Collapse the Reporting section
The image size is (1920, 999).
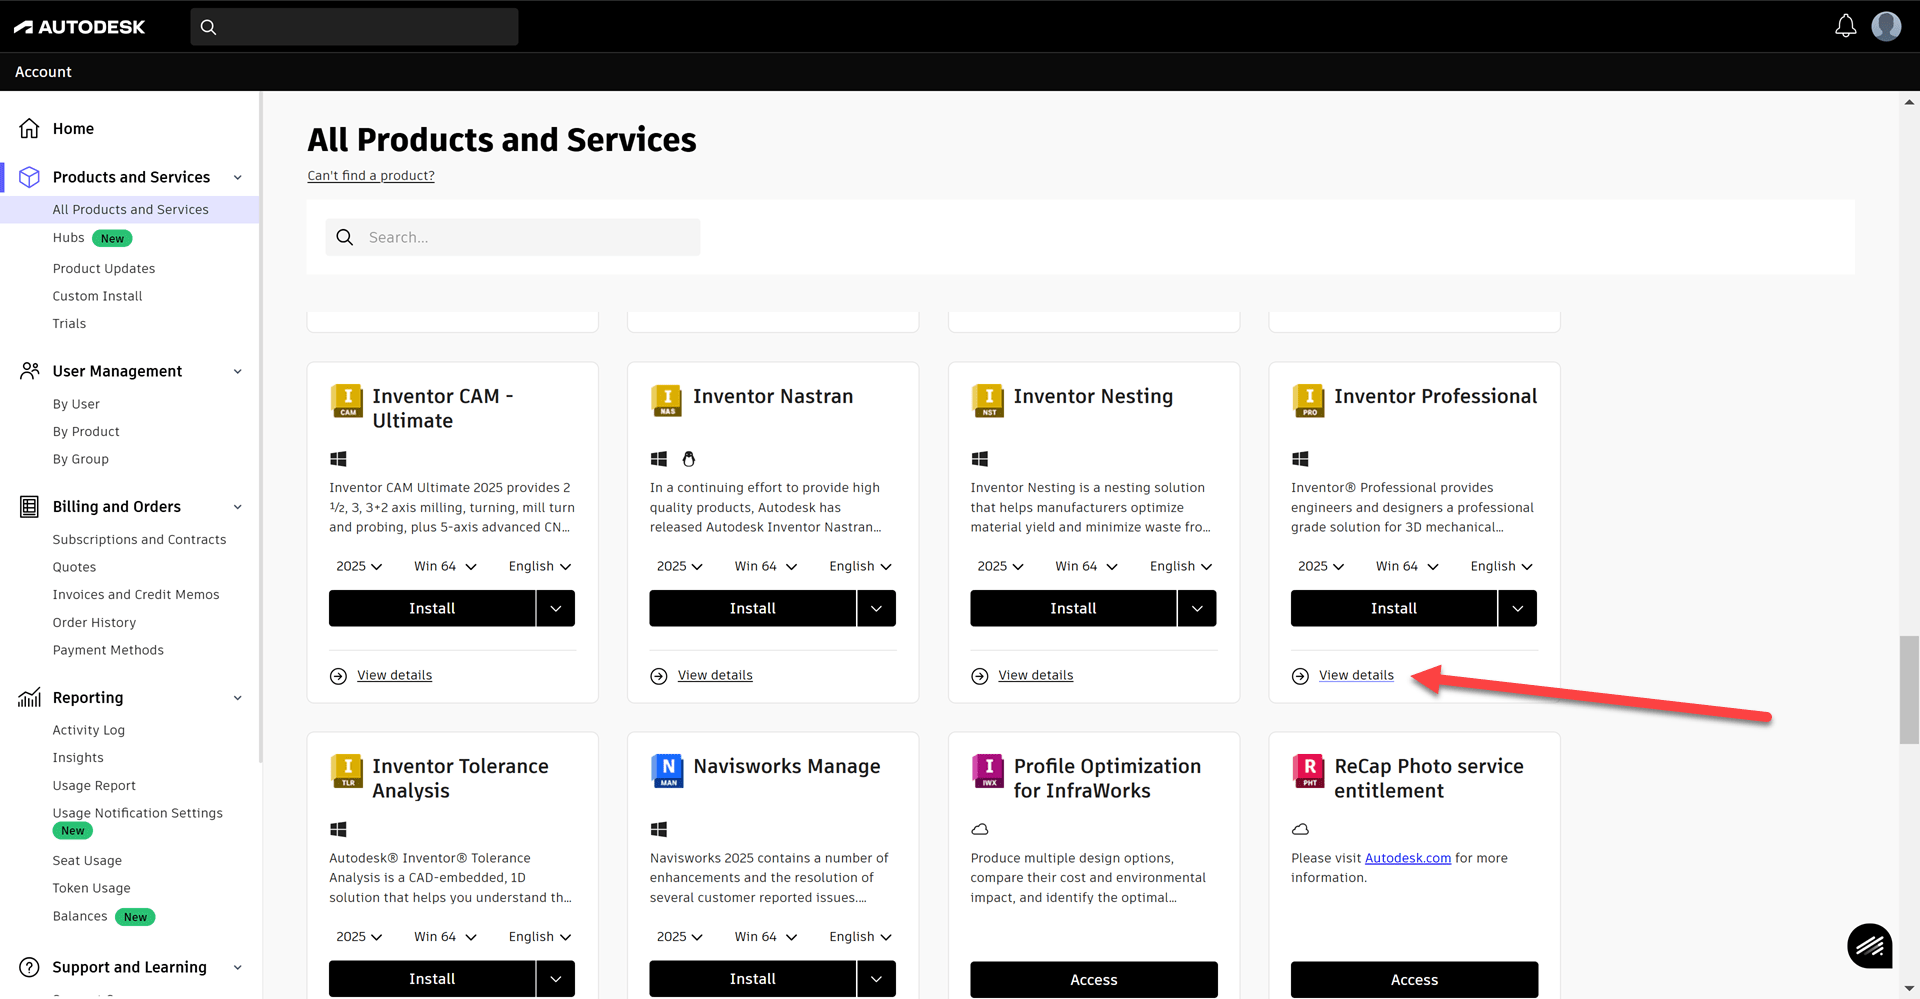pyautogui.click(x=238, y=697)
